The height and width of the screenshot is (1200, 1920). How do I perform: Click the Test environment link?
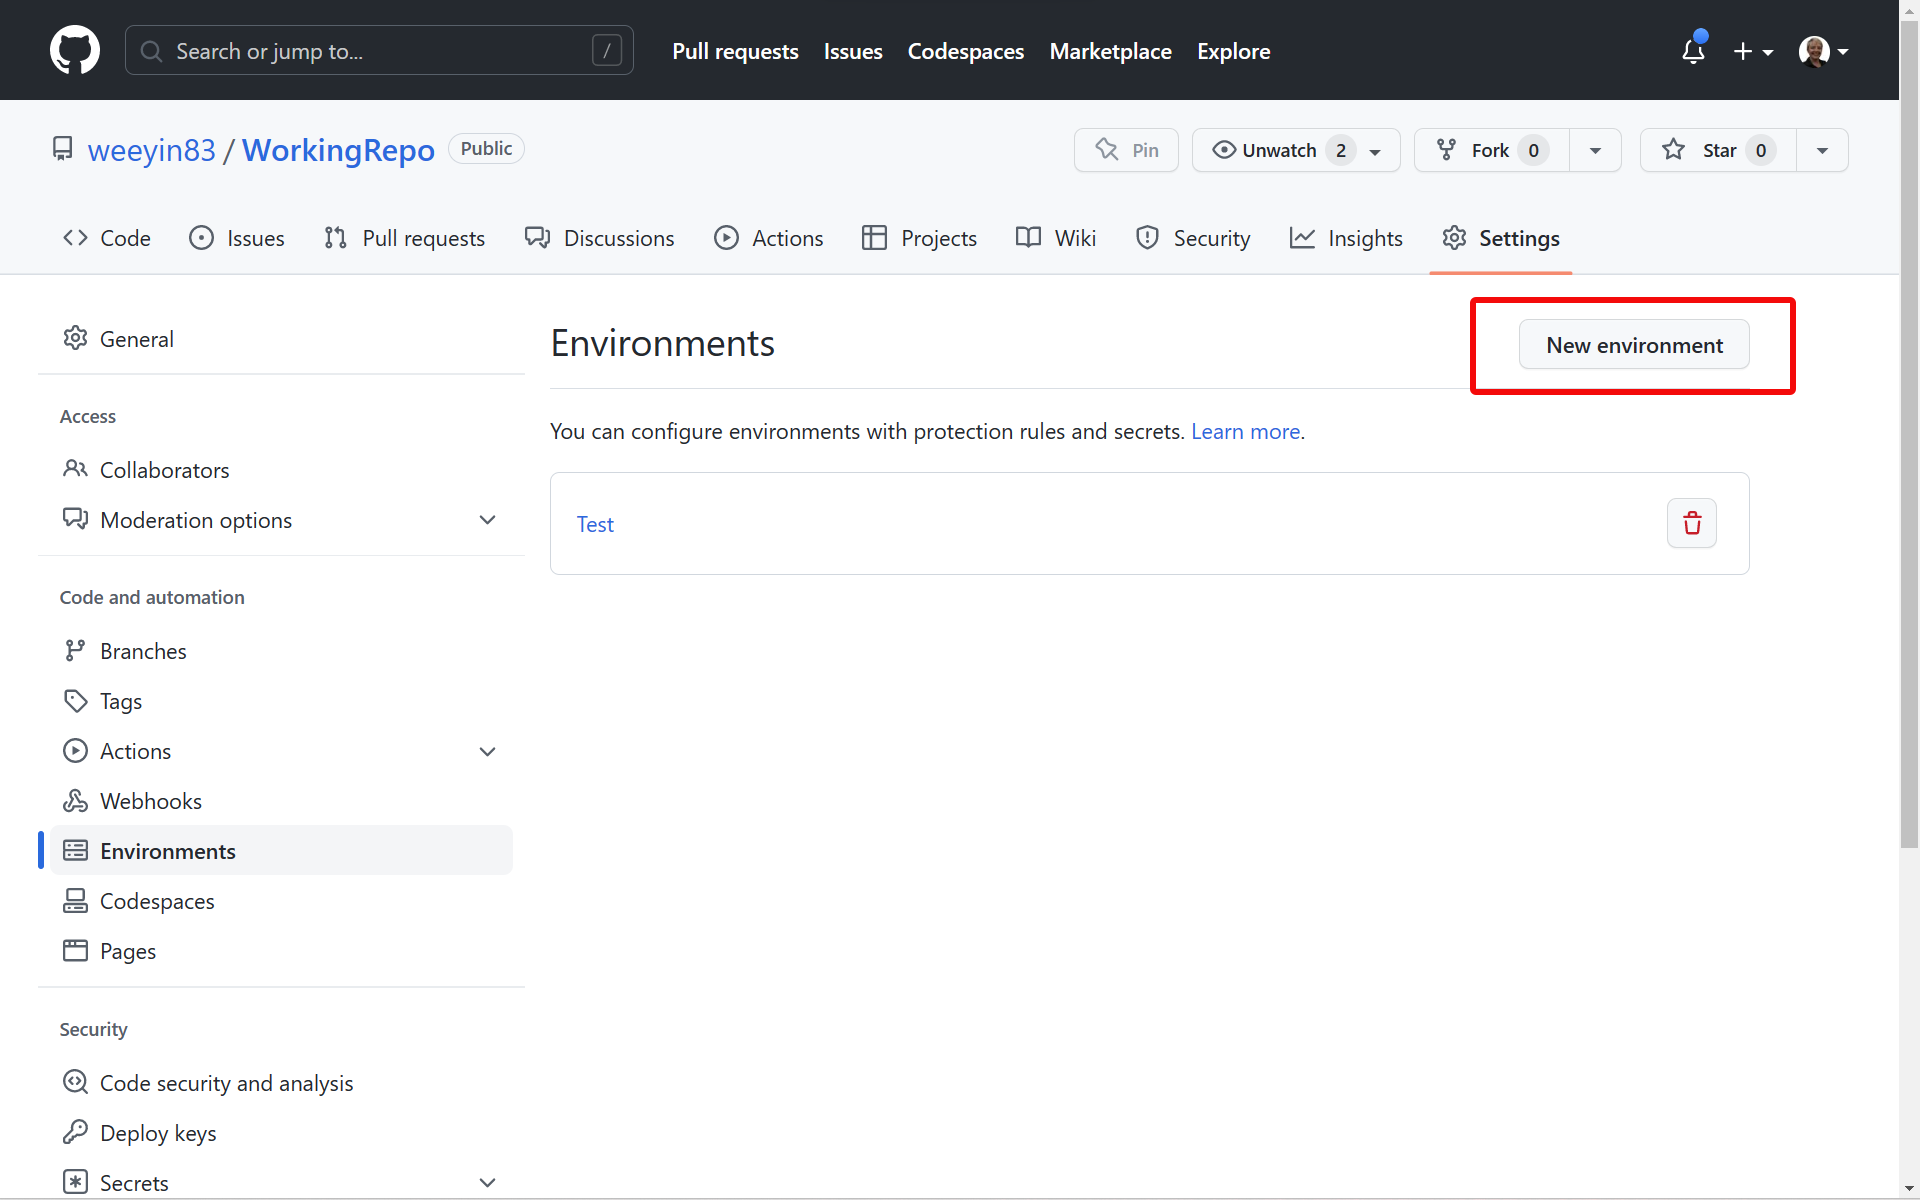click(594, 523)
